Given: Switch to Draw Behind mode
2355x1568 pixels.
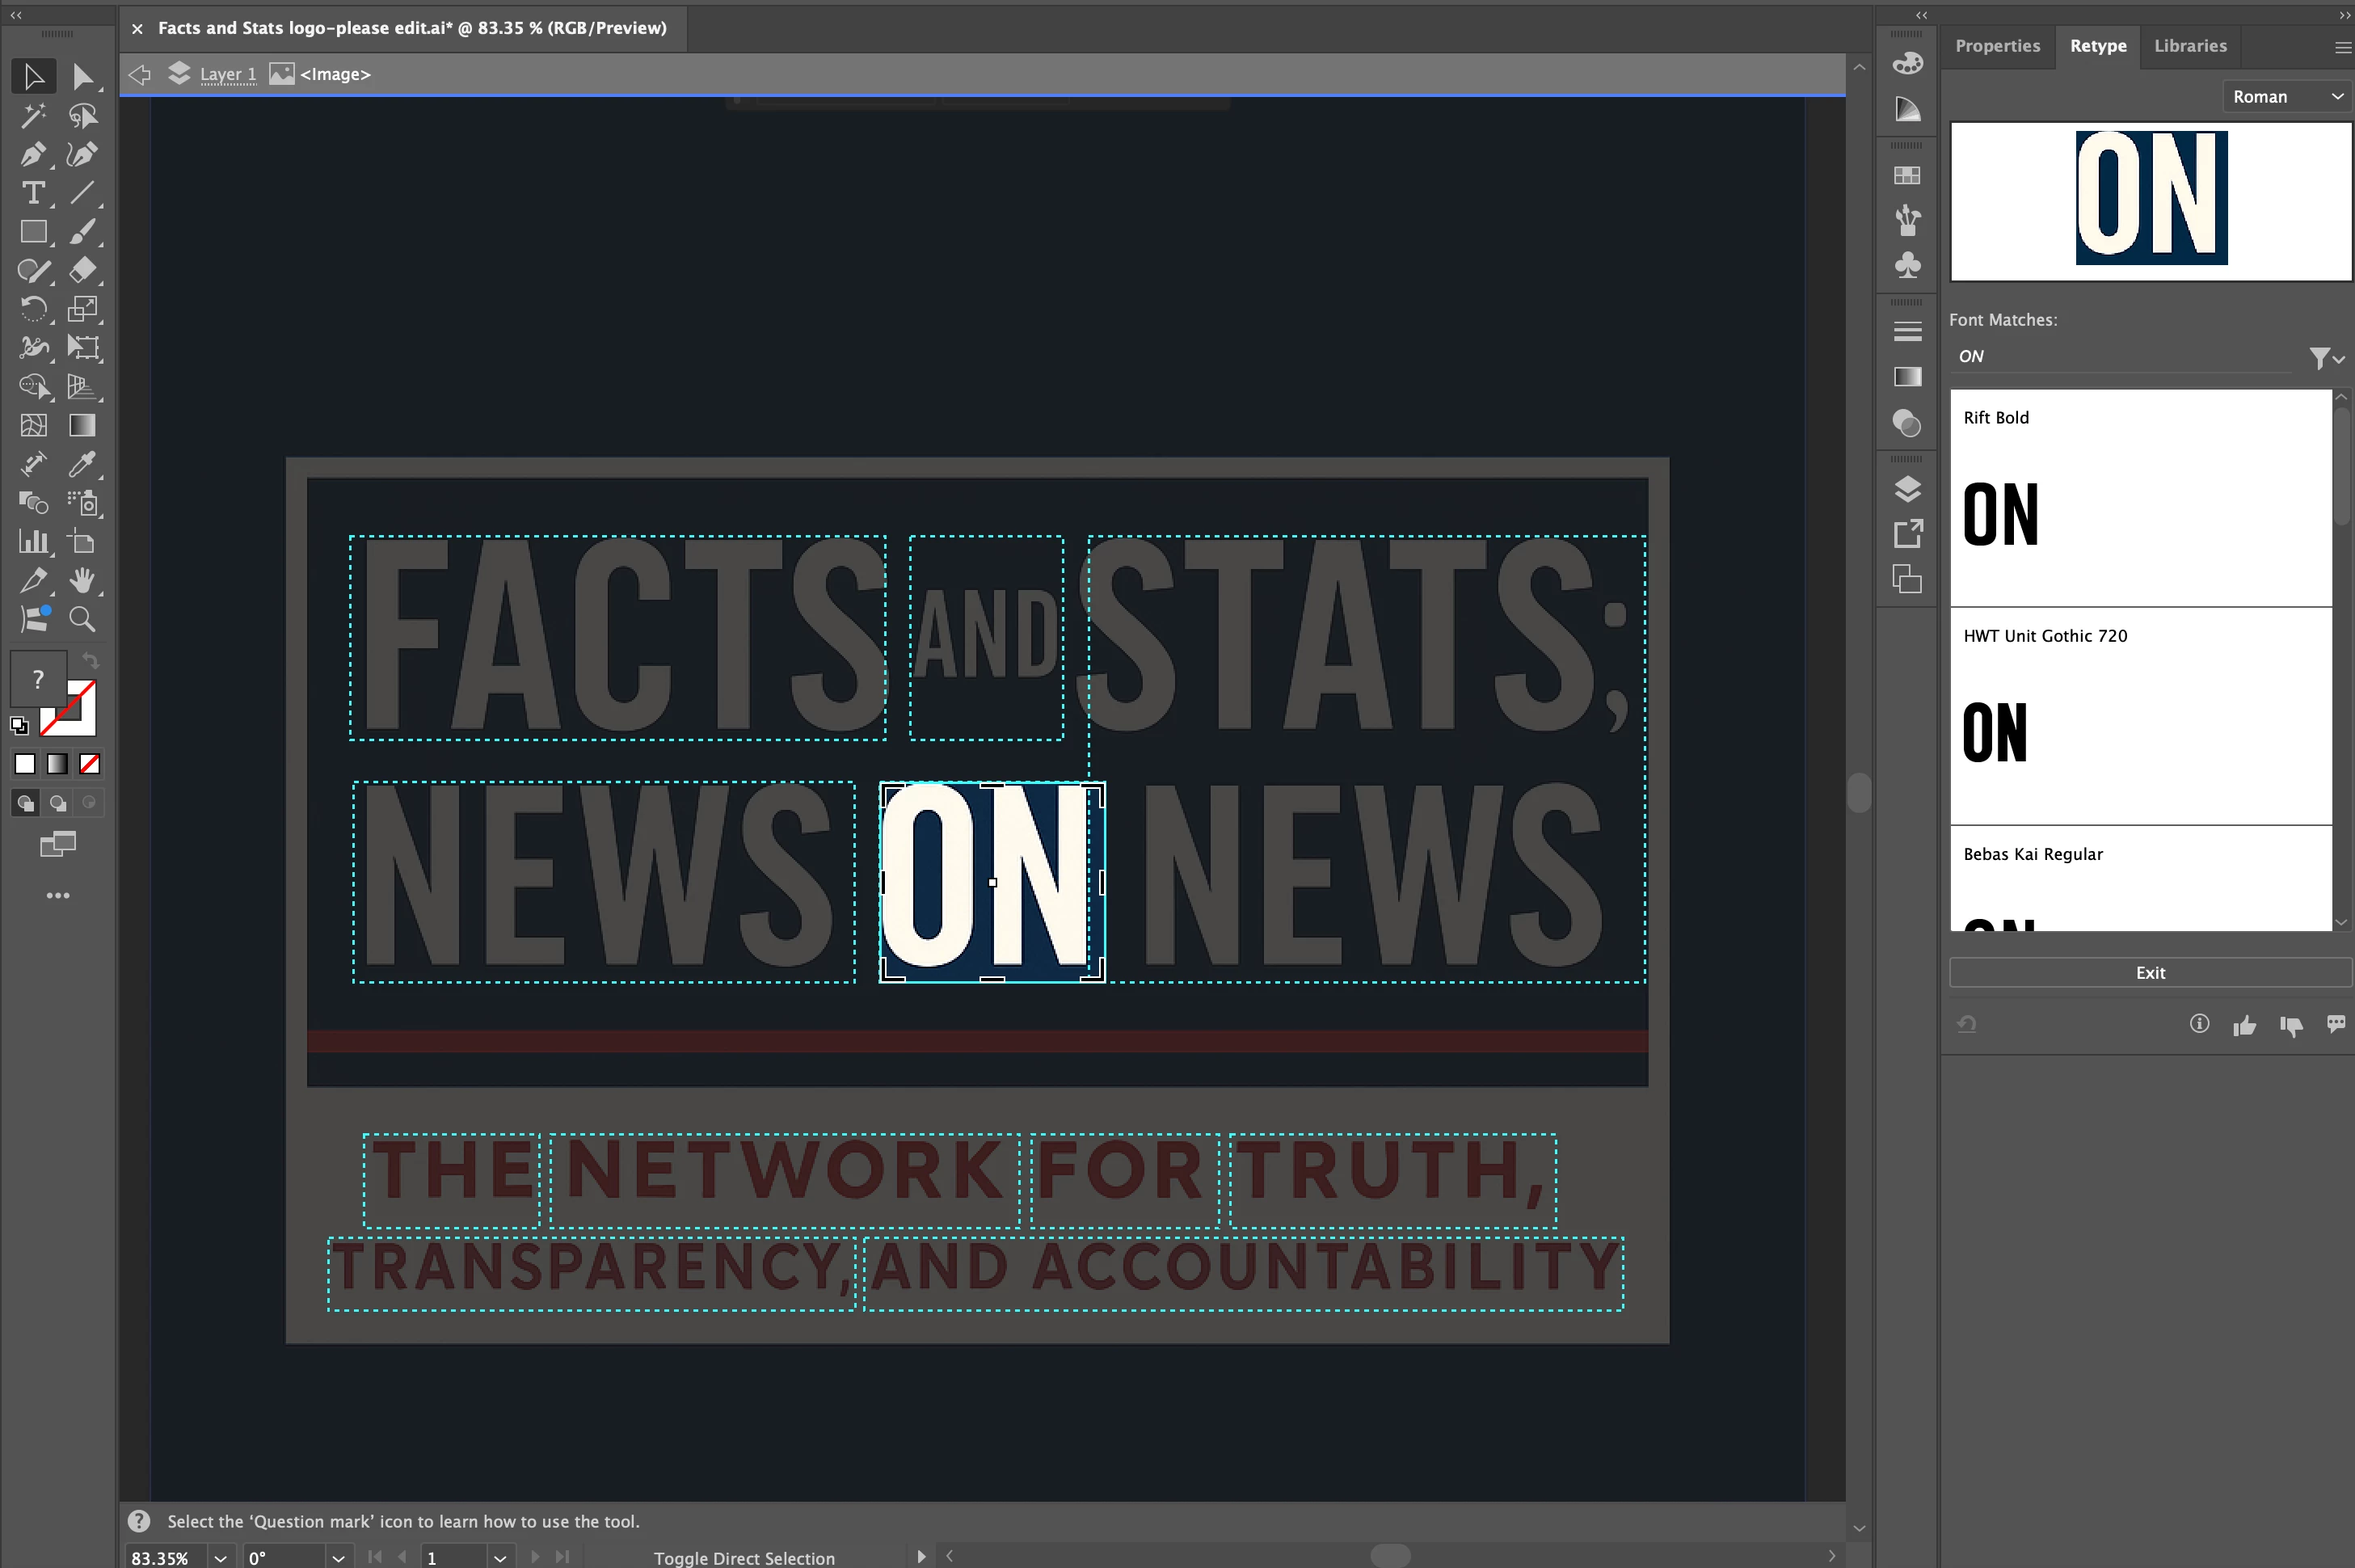Looking at the screenshot, I should pos(58,803).
